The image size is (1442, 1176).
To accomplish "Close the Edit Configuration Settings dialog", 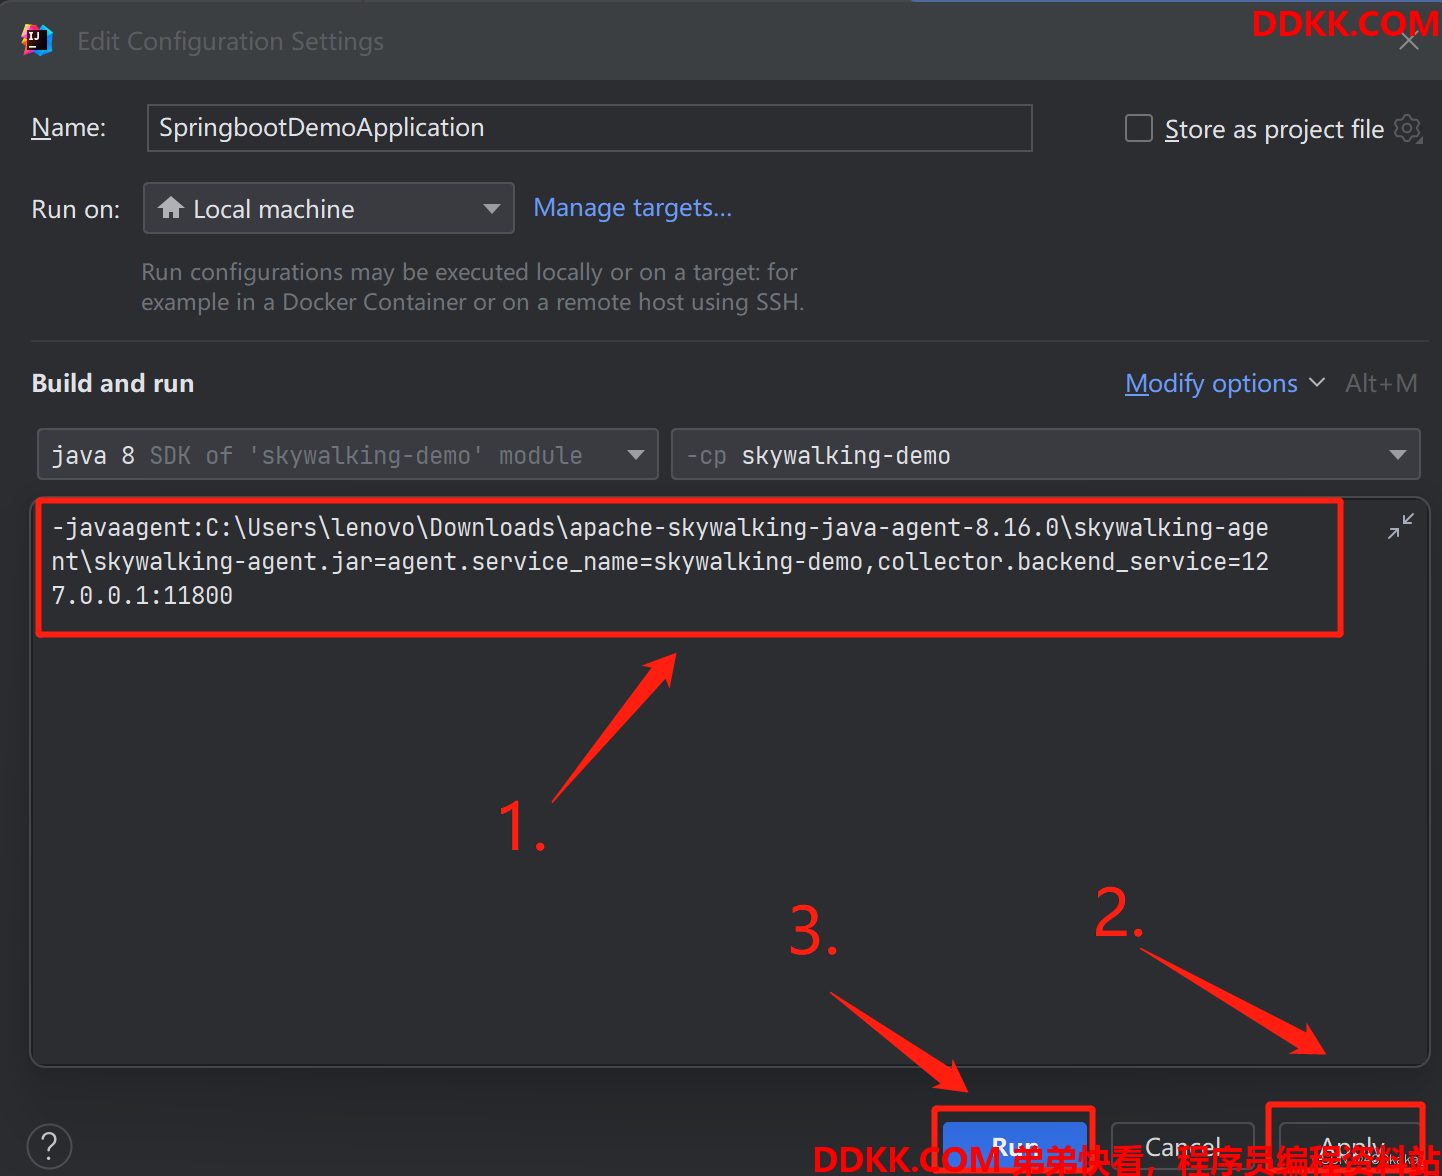I will [1409, 41].
